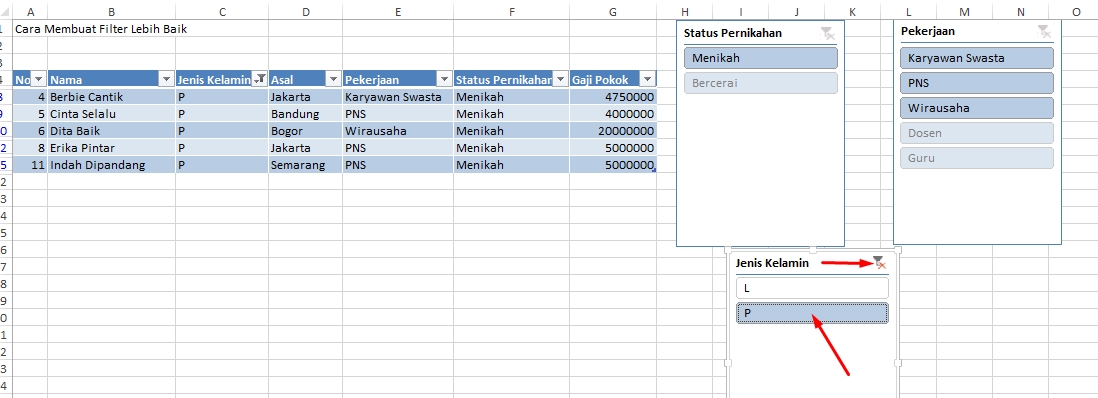This screenshot has height=398, width=1098.
Task: Clear filter on Pekerjaan slicer
Action: pos(1044,32)
